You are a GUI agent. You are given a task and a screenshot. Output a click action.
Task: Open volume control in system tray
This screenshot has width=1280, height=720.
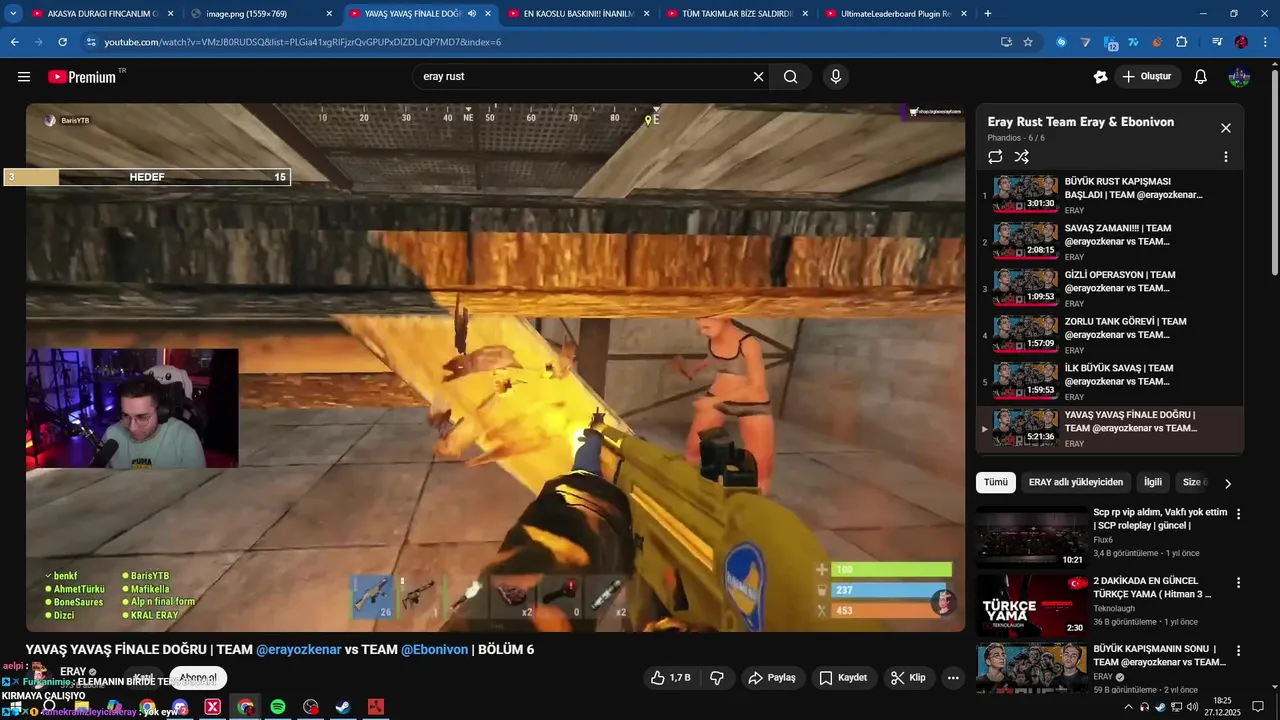[x=1192, y=707]
